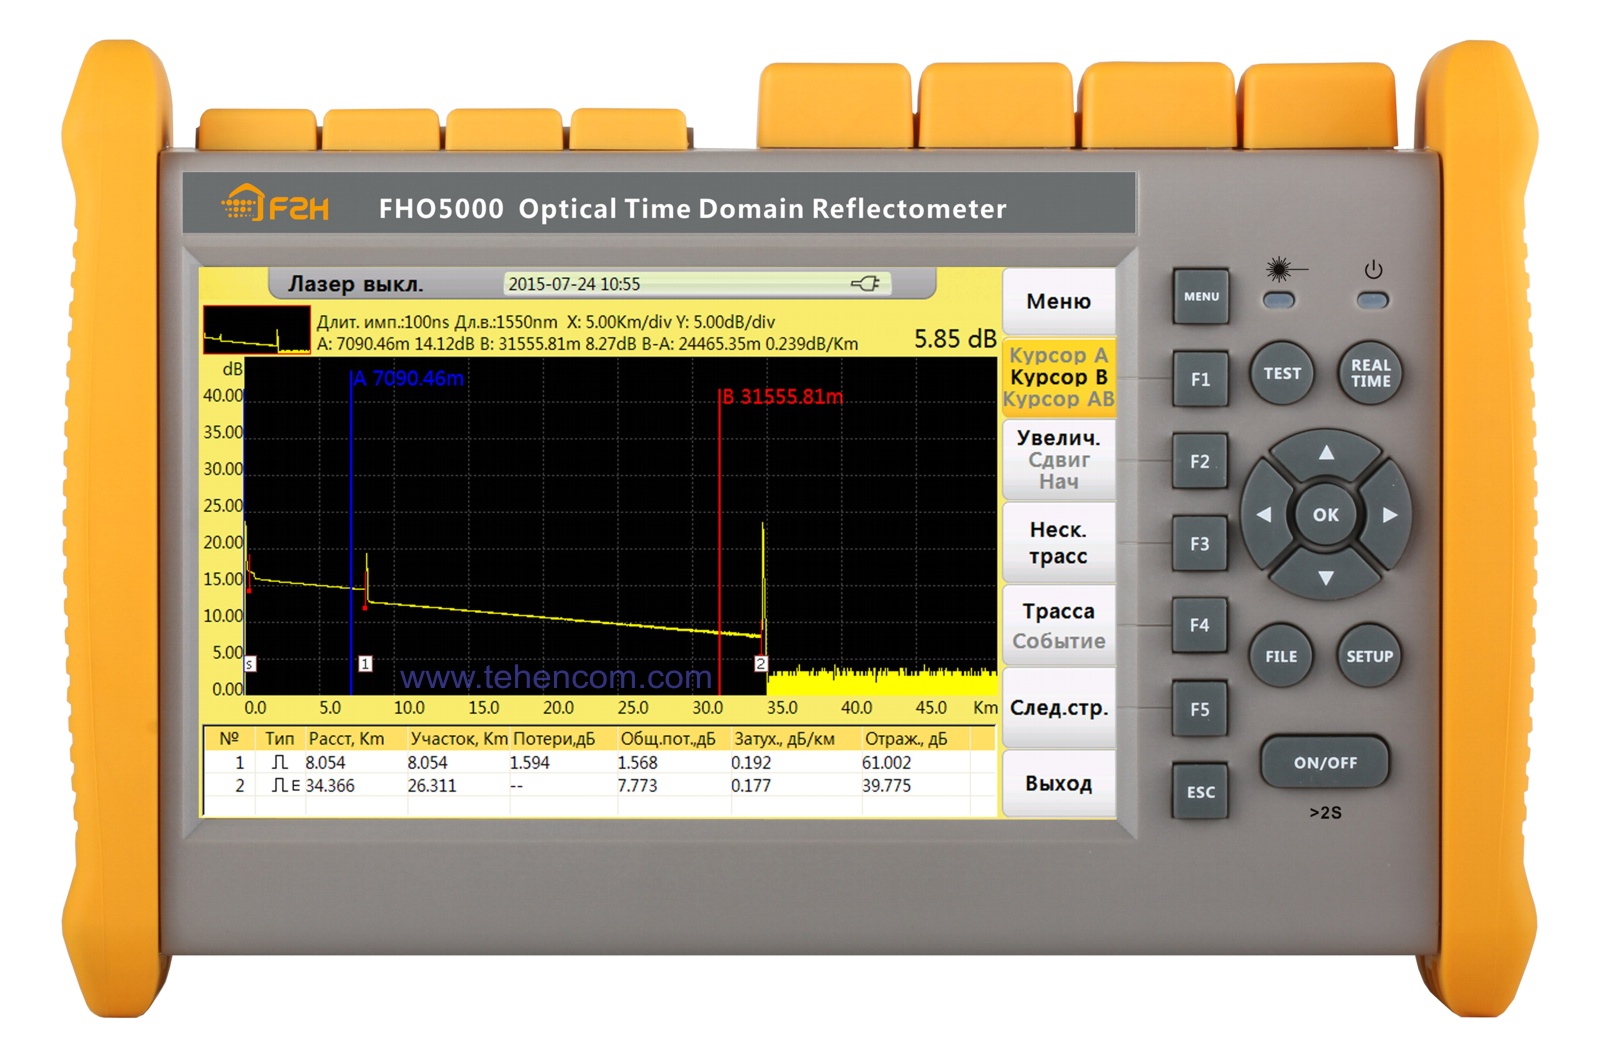Click the date 2015-07-24 10:55
Viewport: 1600px width, 1060px height.
pyautogui.click(x=574, y=284)
